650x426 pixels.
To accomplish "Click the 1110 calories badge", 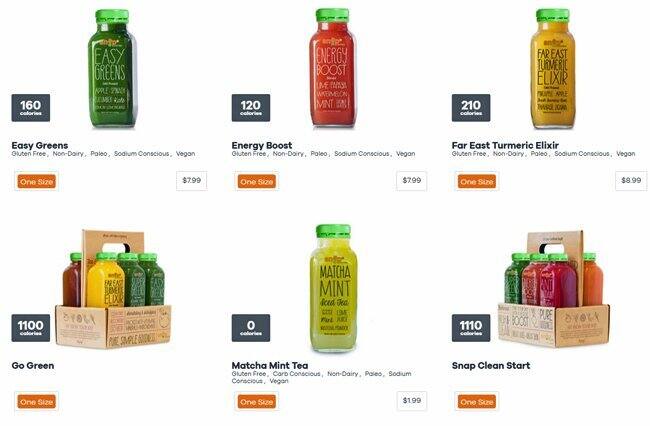I will (x=471, y=328).
